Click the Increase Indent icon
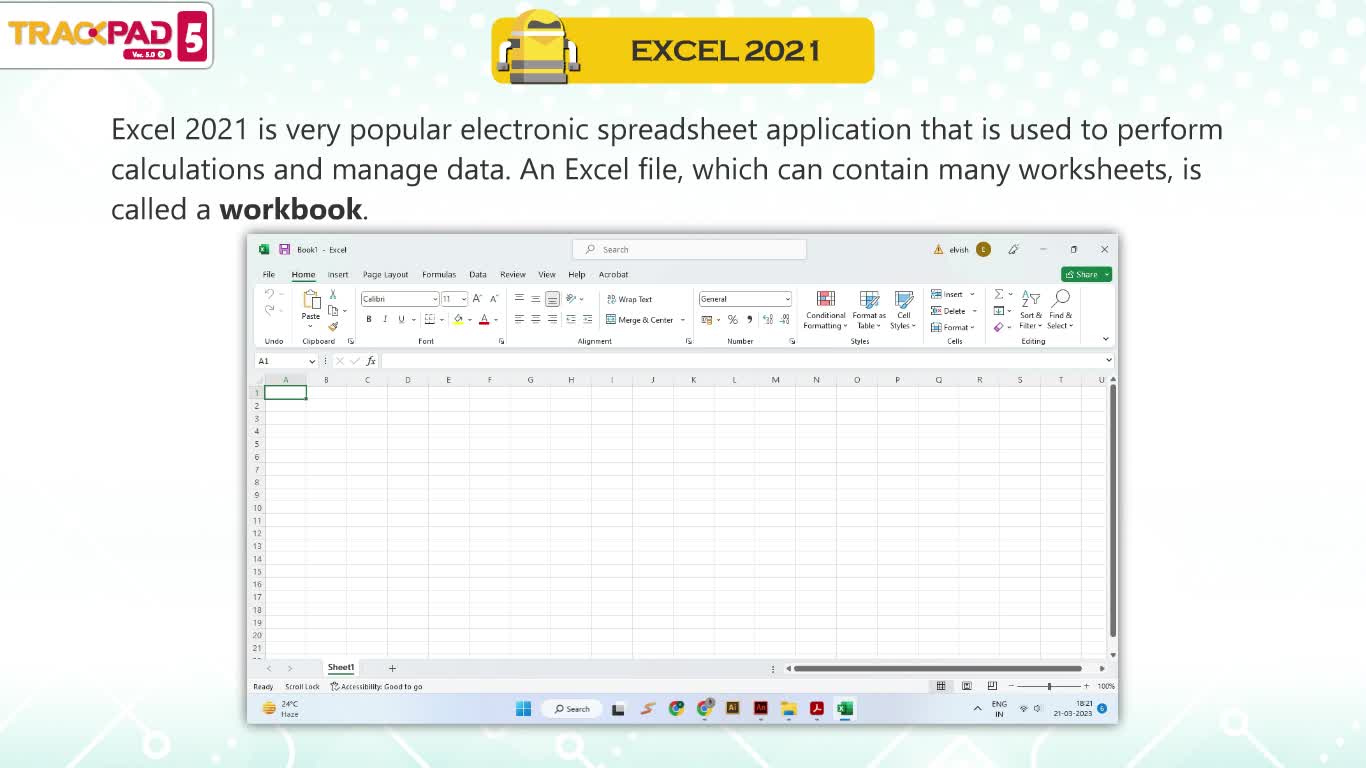 tap(586, 320)
